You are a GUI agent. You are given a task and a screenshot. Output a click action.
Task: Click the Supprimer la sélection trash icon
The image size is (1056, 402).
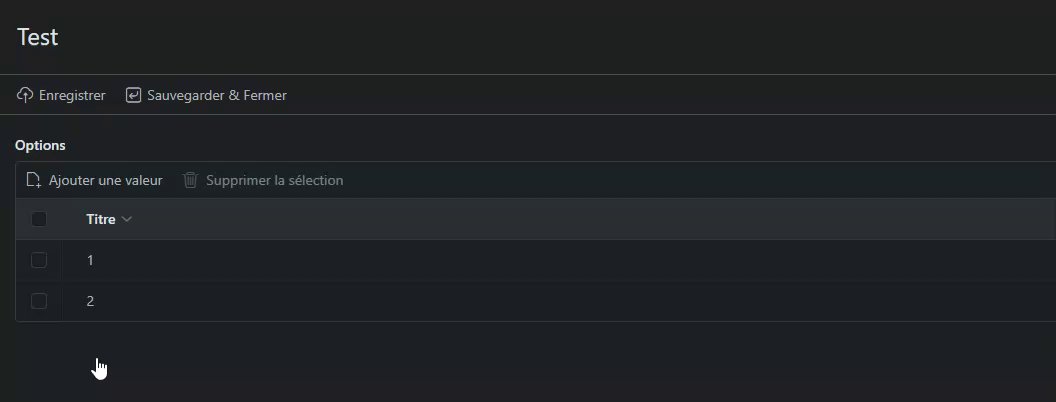pyautogui.click(x=191, y=180)
